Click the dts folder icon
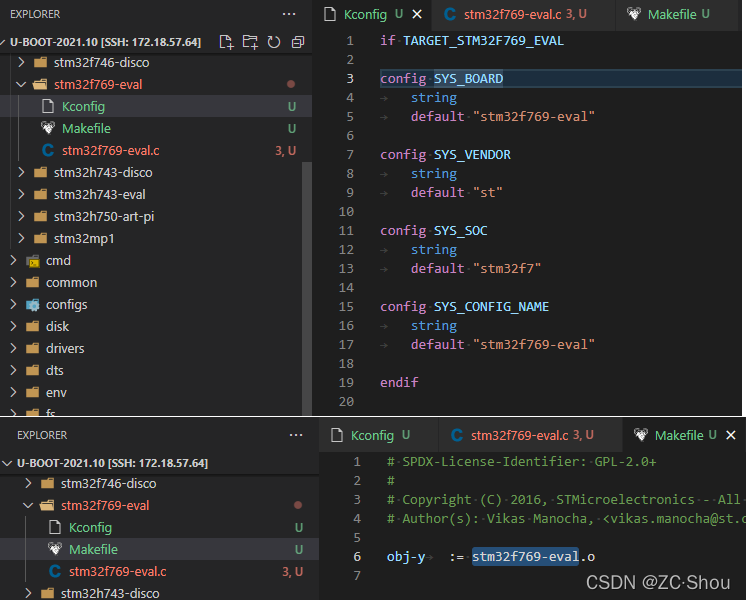746x600 pixels. click(x=33, y=370)
